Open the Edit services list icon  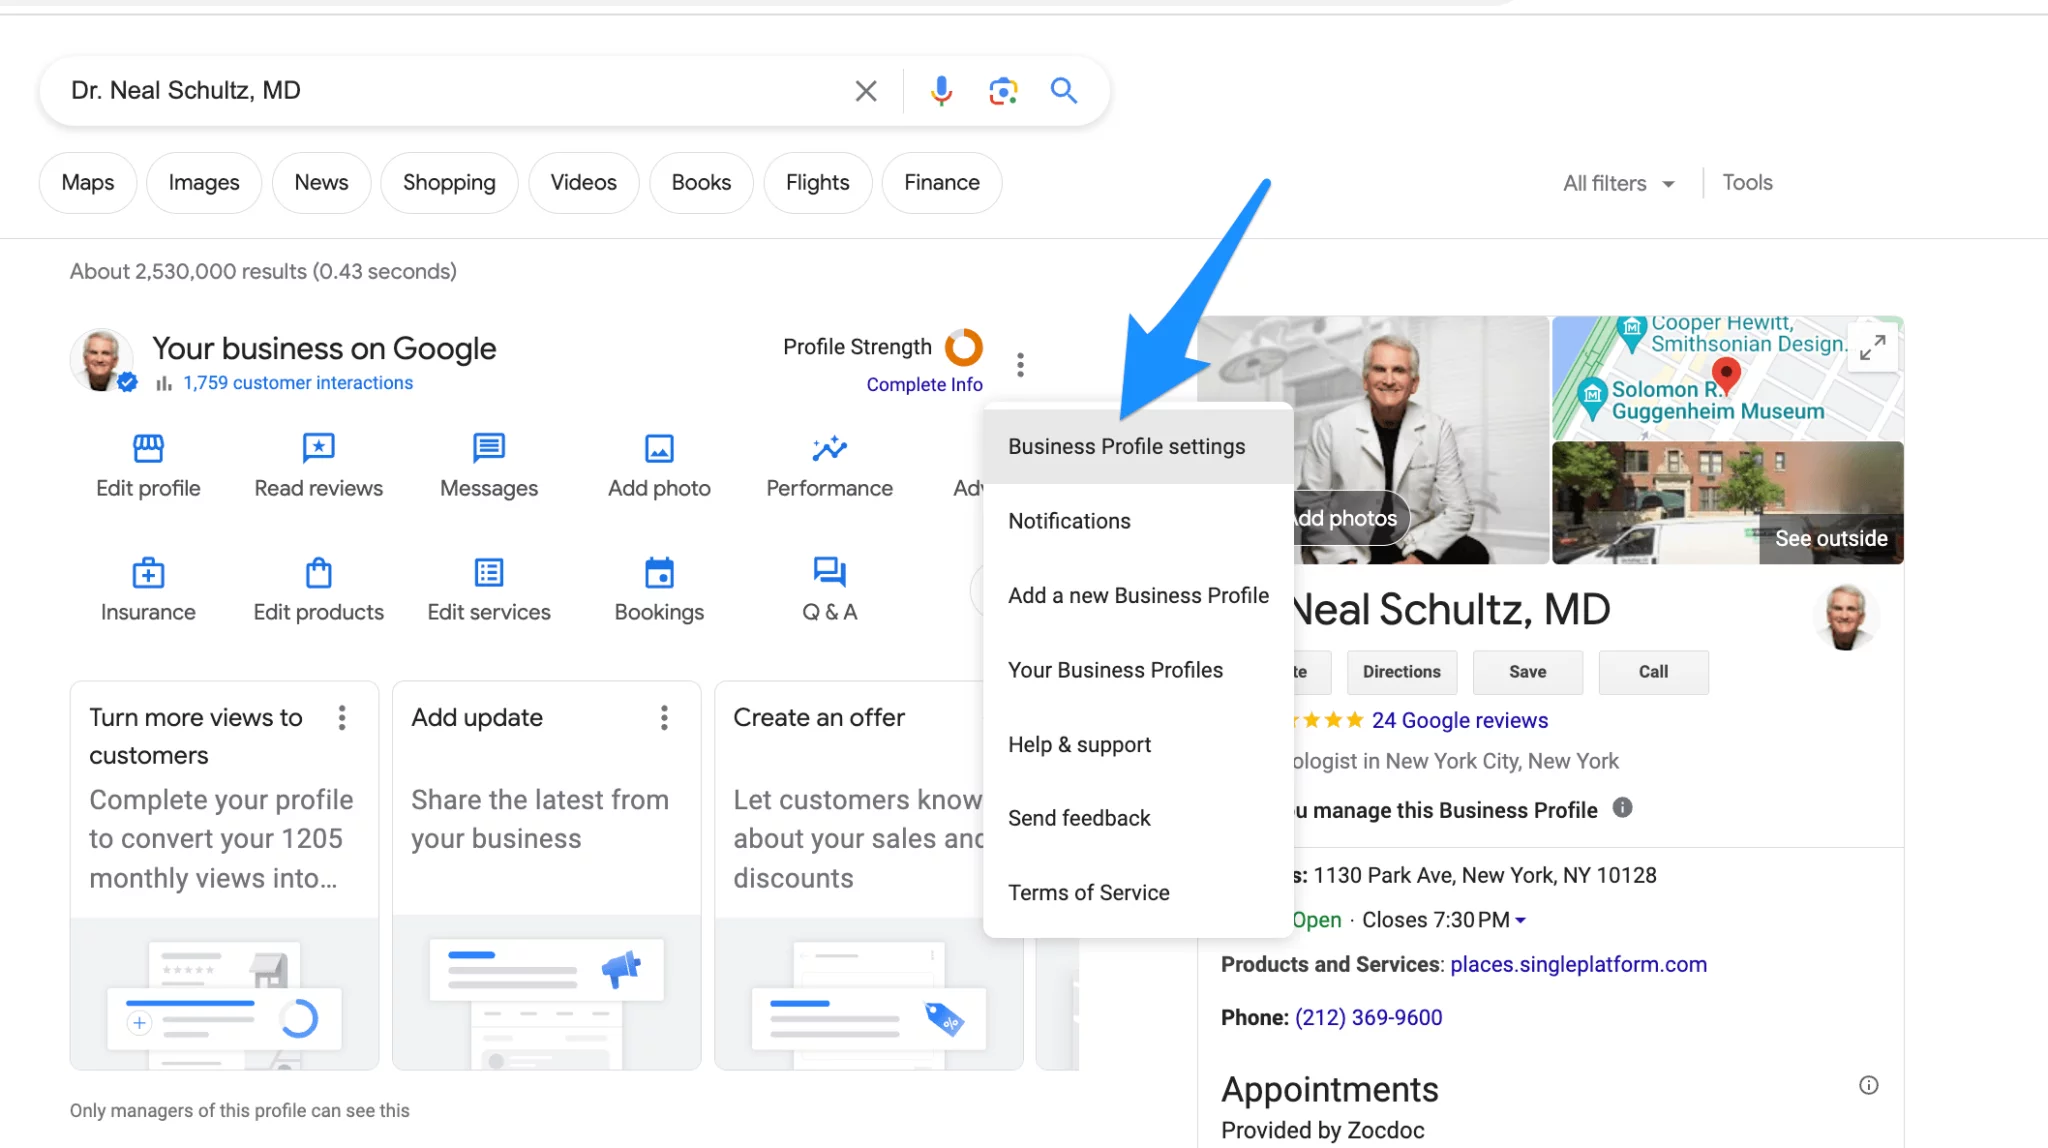click(x=489, y=573)
